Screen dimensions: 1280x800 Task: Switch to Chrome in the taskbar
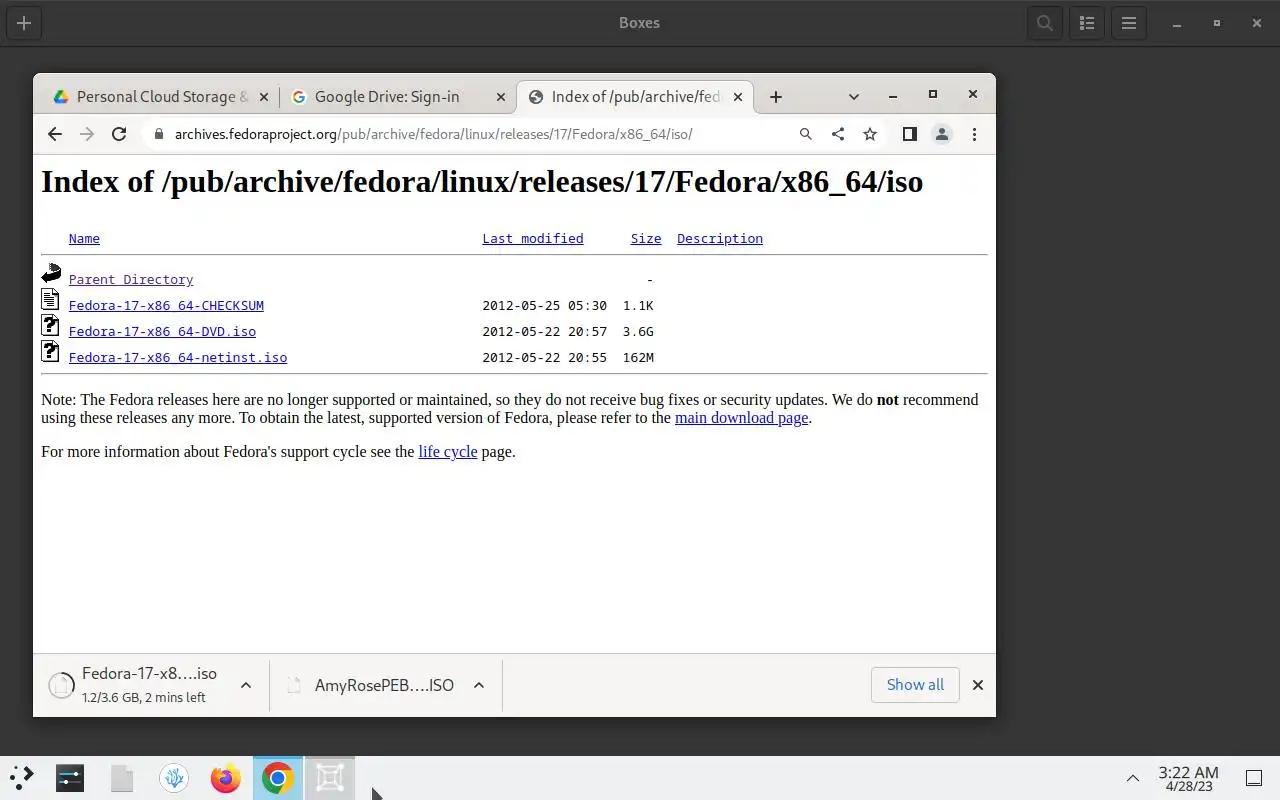click(278, 778)
